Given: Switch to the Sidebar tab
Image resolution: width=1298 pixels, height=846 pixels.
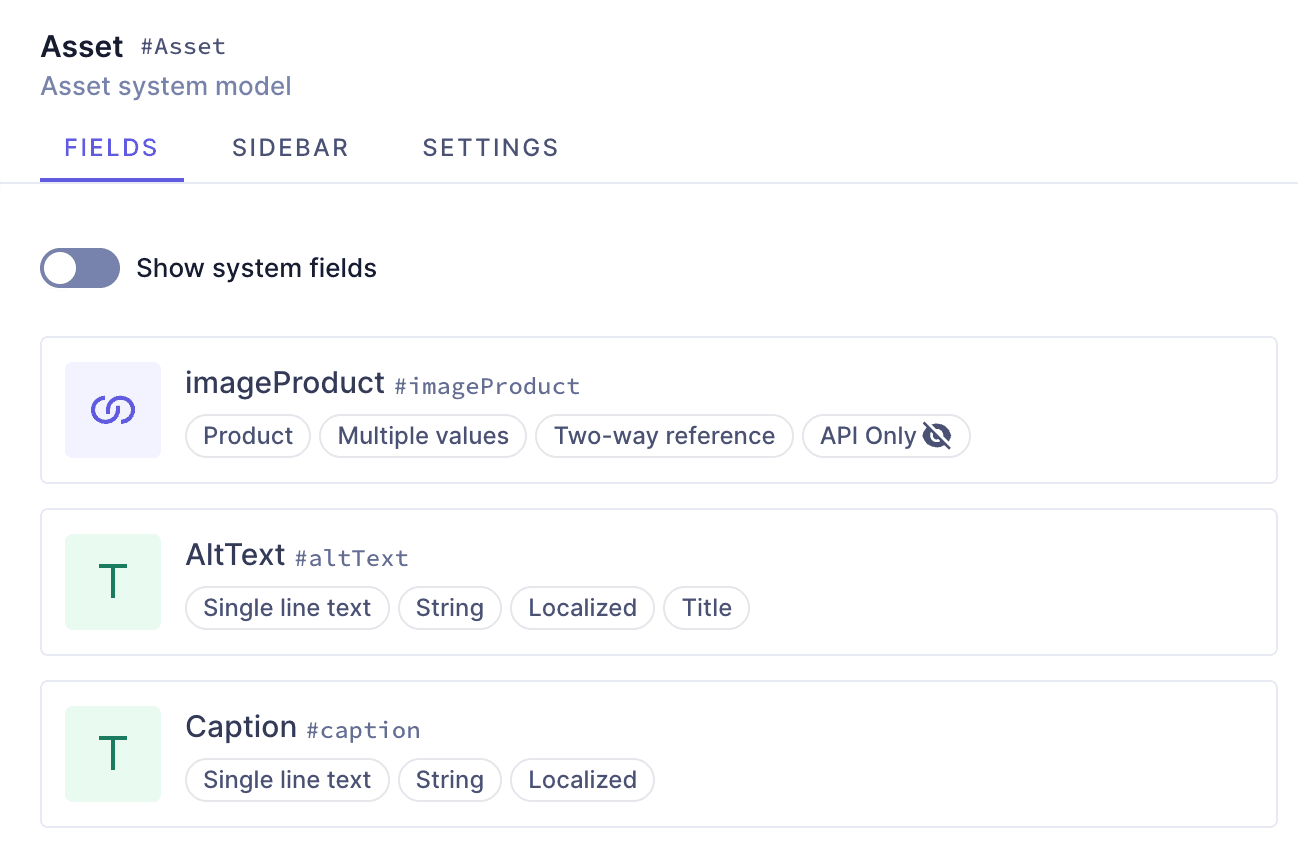Looking at the screenshot, I should 290,148.
